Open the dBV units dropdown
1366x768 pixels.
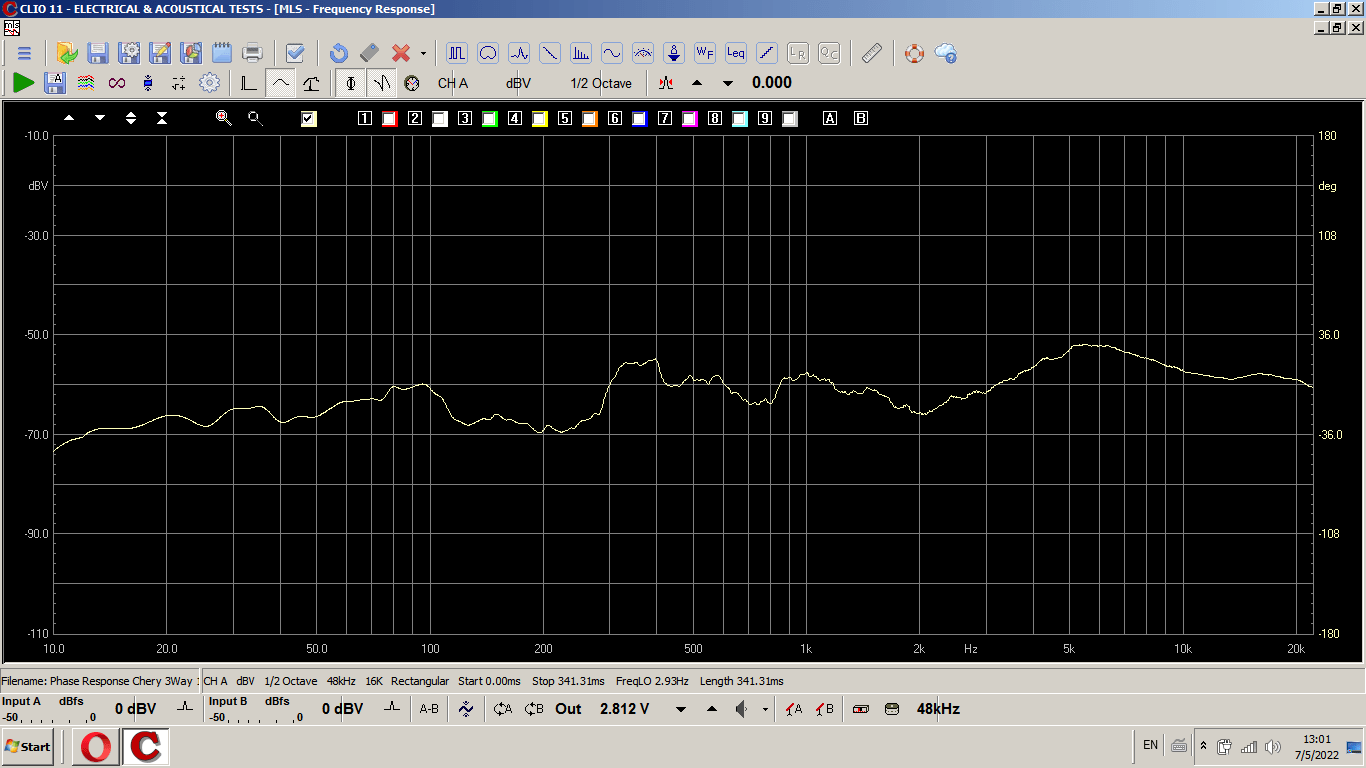518,83
